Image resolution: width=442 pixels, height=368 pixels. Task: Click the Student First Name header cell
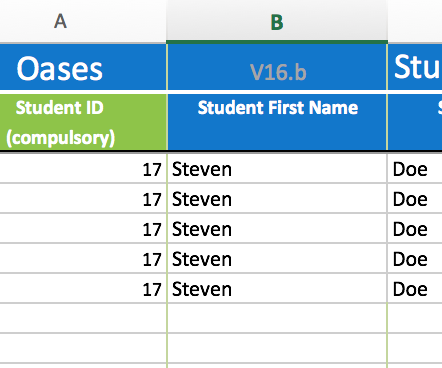(x=277, y=122)
